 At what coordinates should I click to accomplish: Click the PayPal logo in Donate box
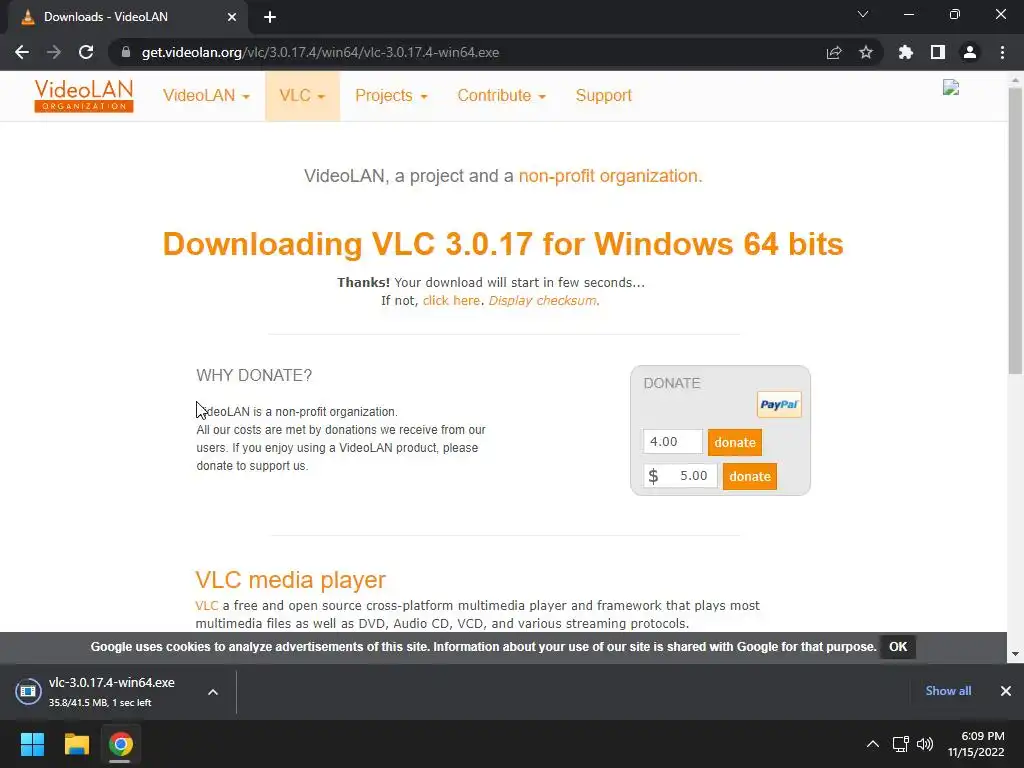click(x=779, y=404)
